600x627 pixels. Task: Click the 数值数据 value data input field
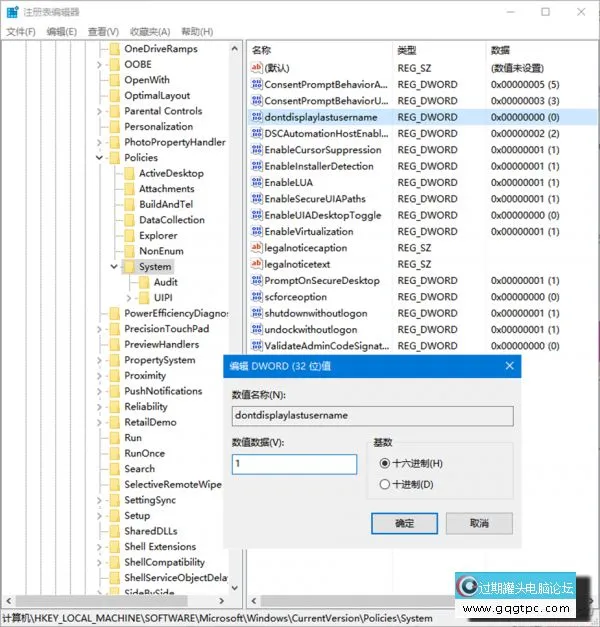(294, 464)
